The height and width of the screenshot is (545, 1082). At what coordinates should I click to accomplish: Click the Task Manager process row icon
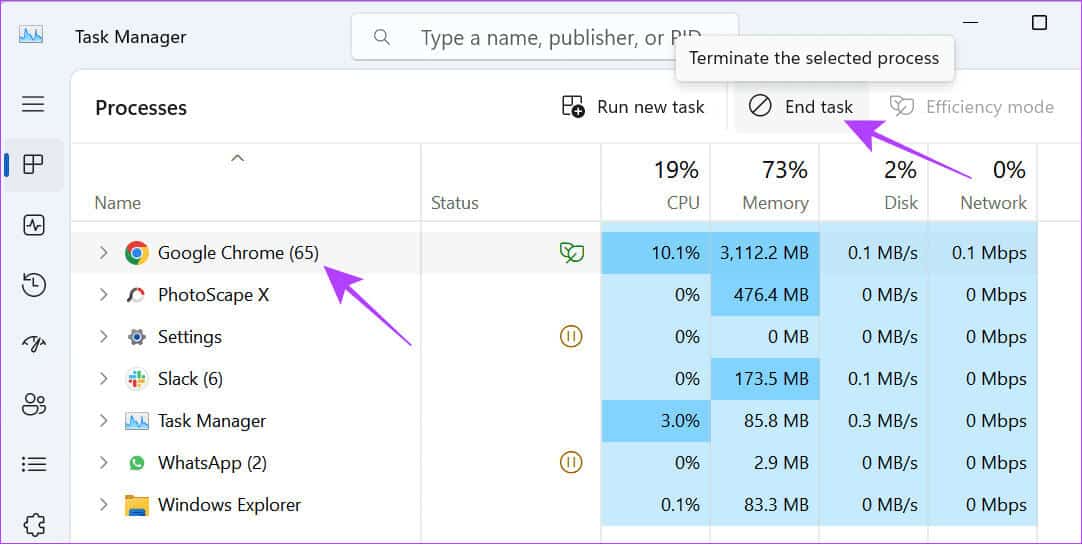click(x=137, y=421)
